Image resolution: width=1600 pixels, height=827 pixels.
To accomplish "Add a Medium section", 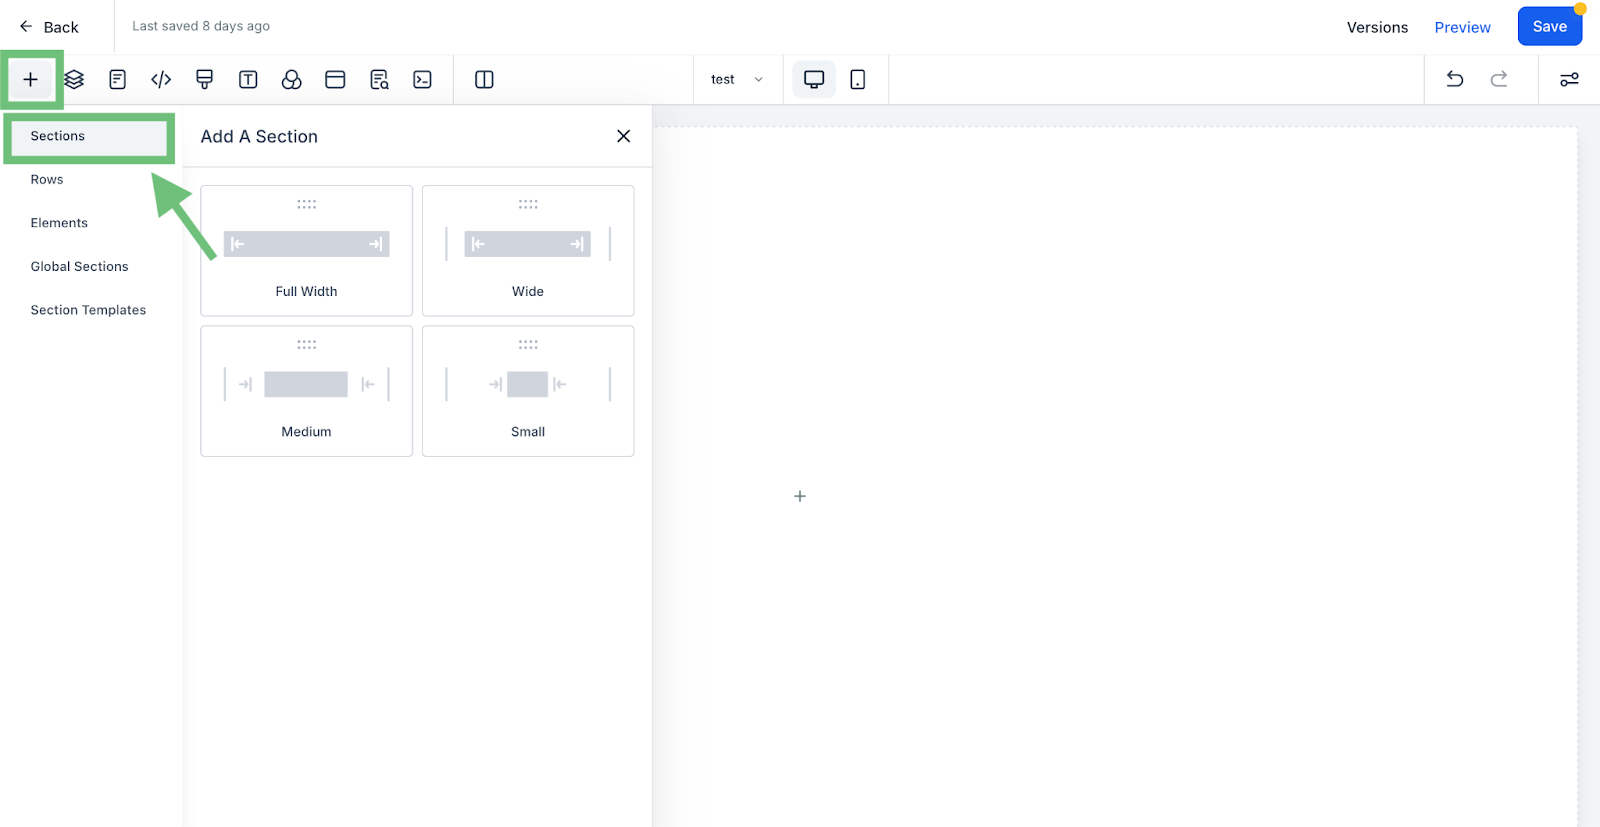I will tap(306, 391).
